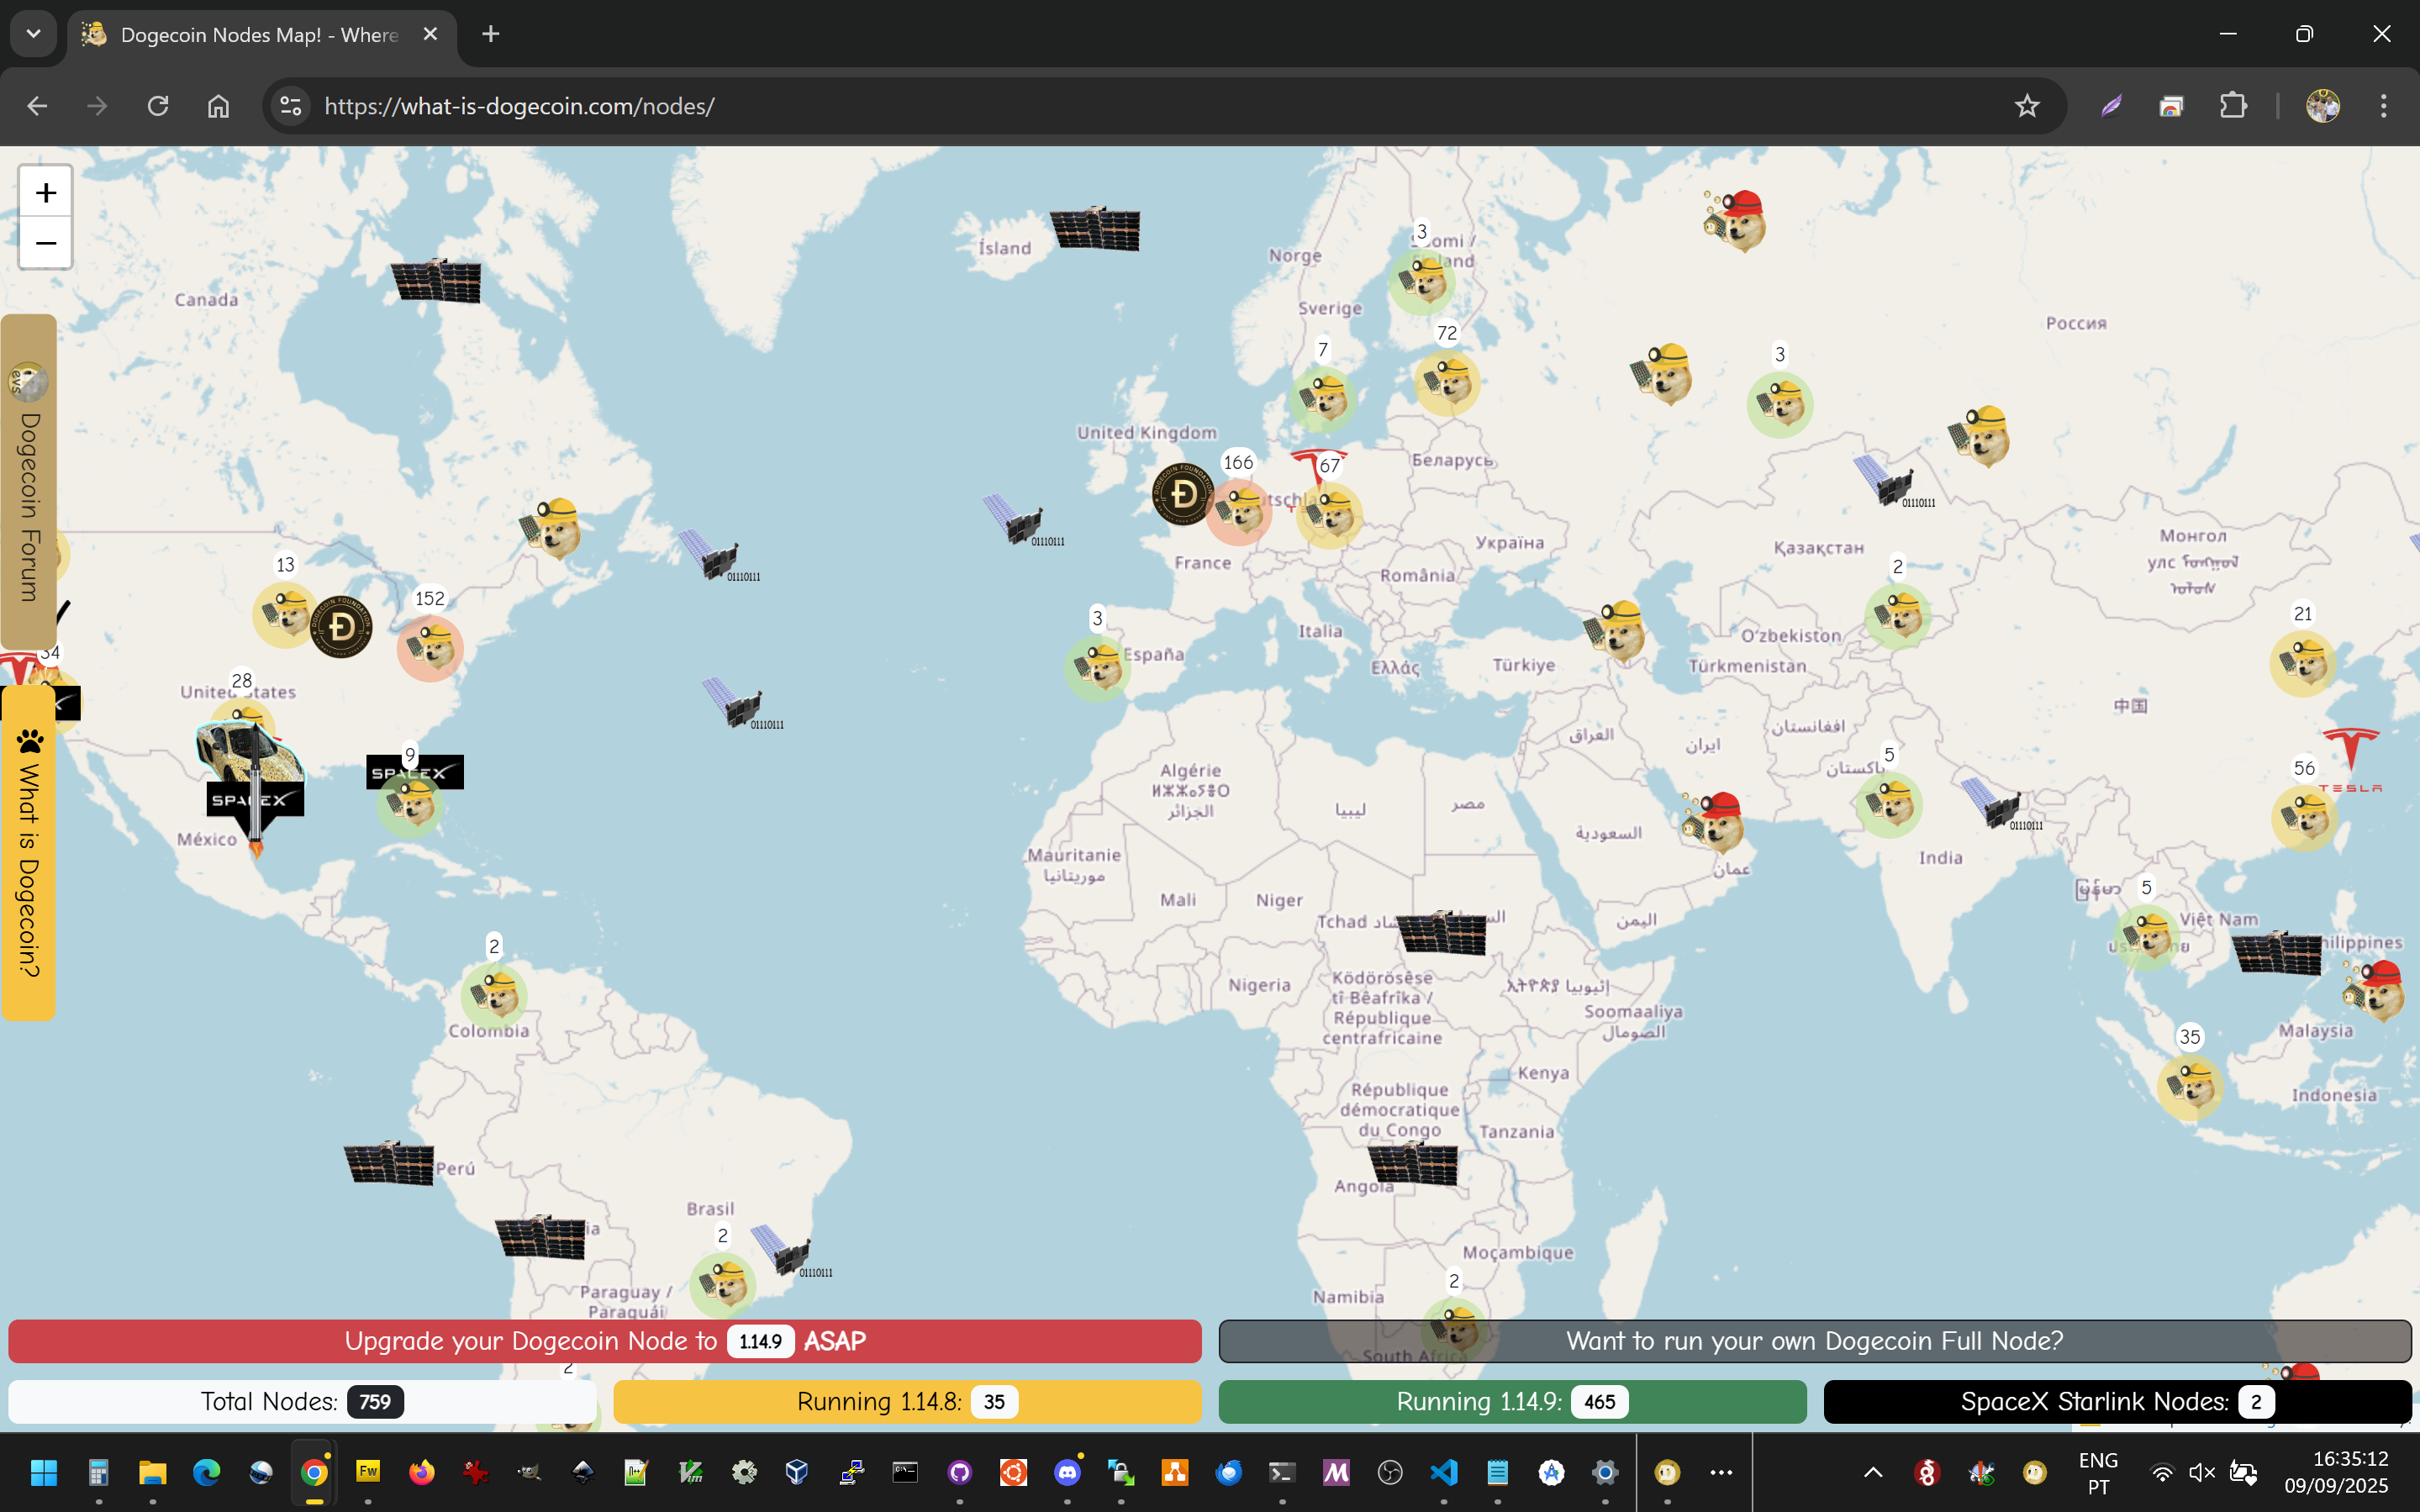2420x1512 pixels.
Task: Open File Explorer from the taskbar
Action: coord(152,1472)
